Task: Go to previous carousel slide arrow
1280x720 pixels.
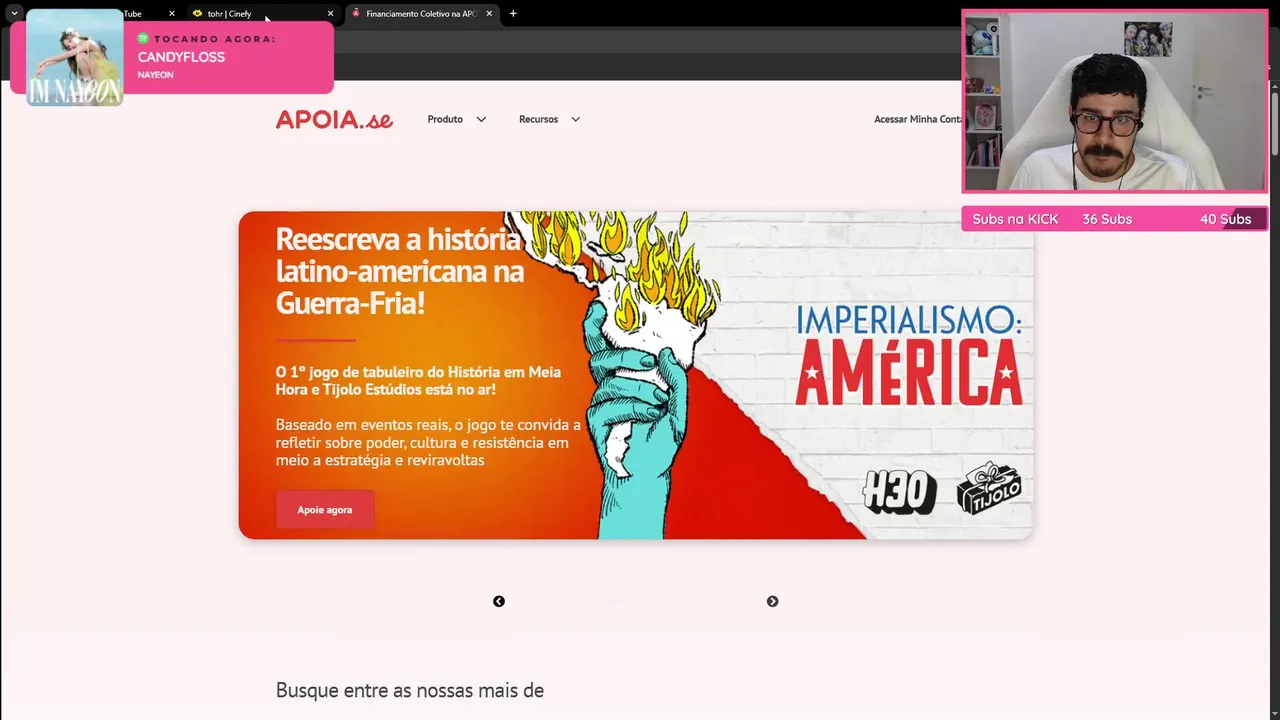Action: pos(499,601)
